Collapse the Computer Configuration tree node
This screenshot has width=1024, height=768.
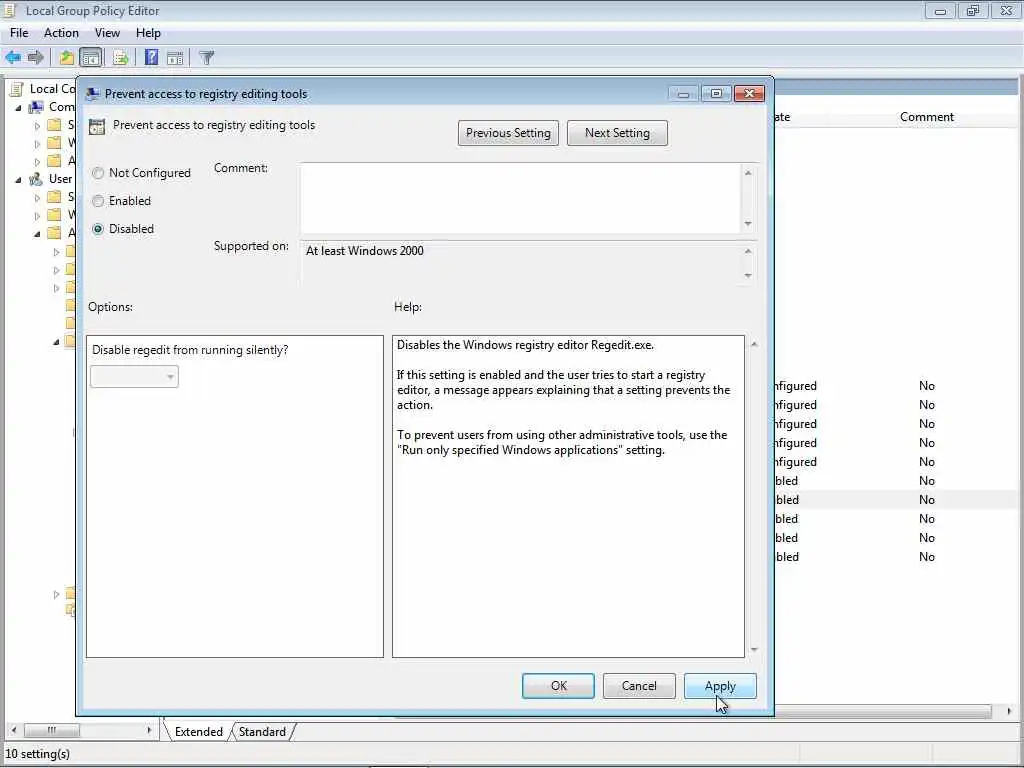point(18,108)
